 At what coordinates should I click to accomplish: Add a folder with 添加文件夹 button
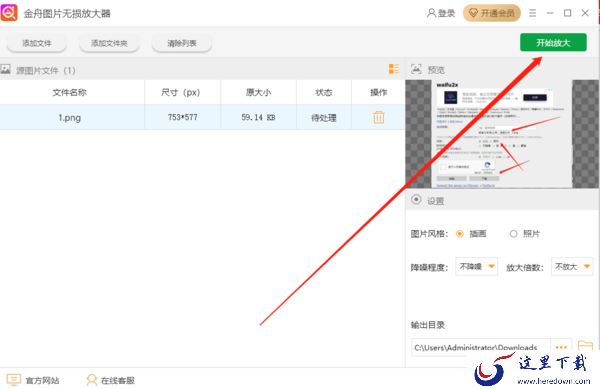pyautogui.click(x=109, y=43)
